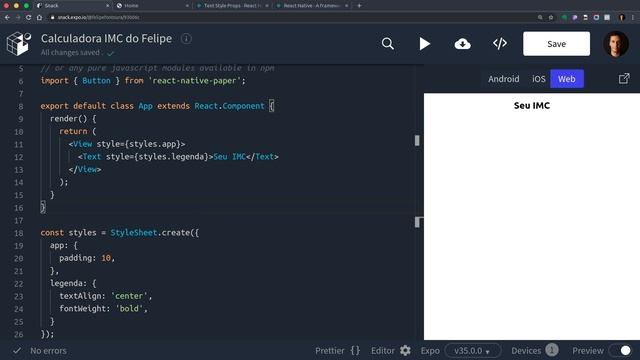Screen dimensions: 640x360
Task: Click the Prettier braces icon
Action: [355, 351]
